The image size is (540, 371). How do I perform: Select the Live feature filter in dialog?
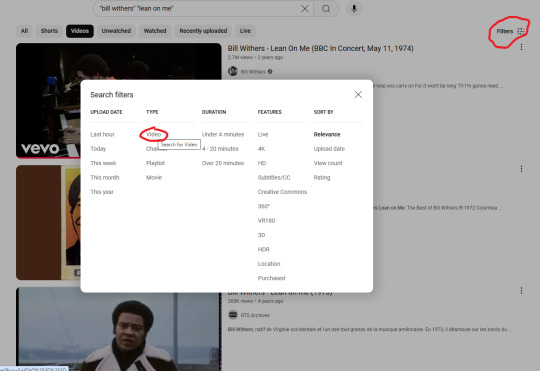pos(263,134)
